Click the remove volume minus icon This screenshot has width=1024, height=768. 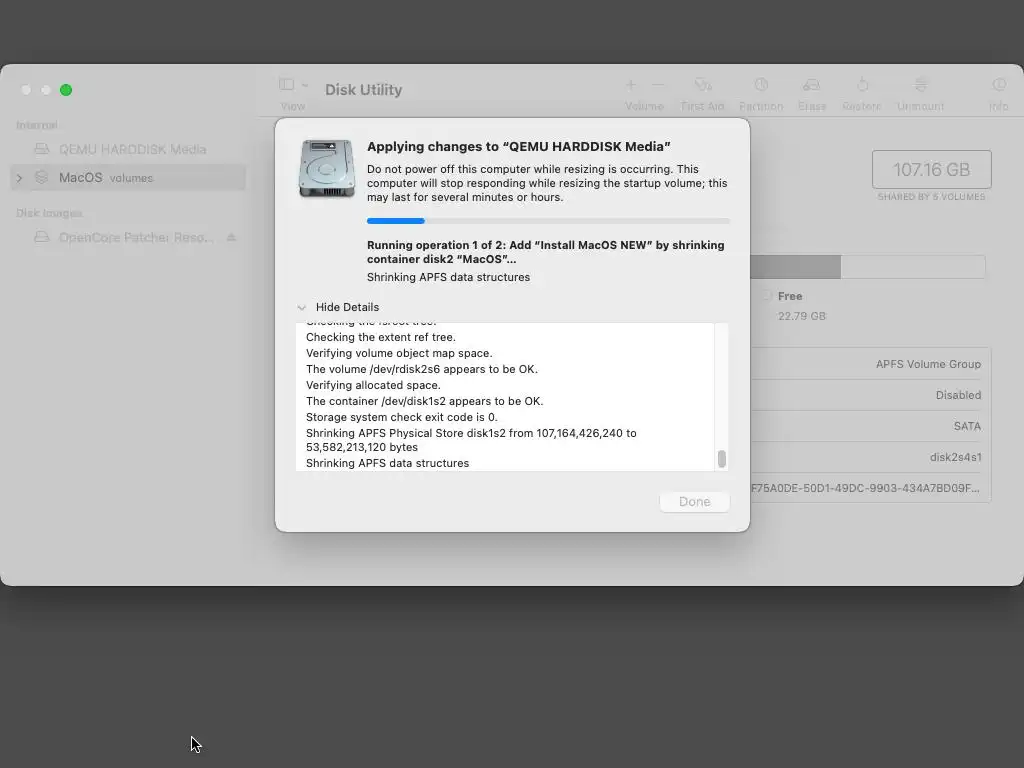tap(658, 85)
